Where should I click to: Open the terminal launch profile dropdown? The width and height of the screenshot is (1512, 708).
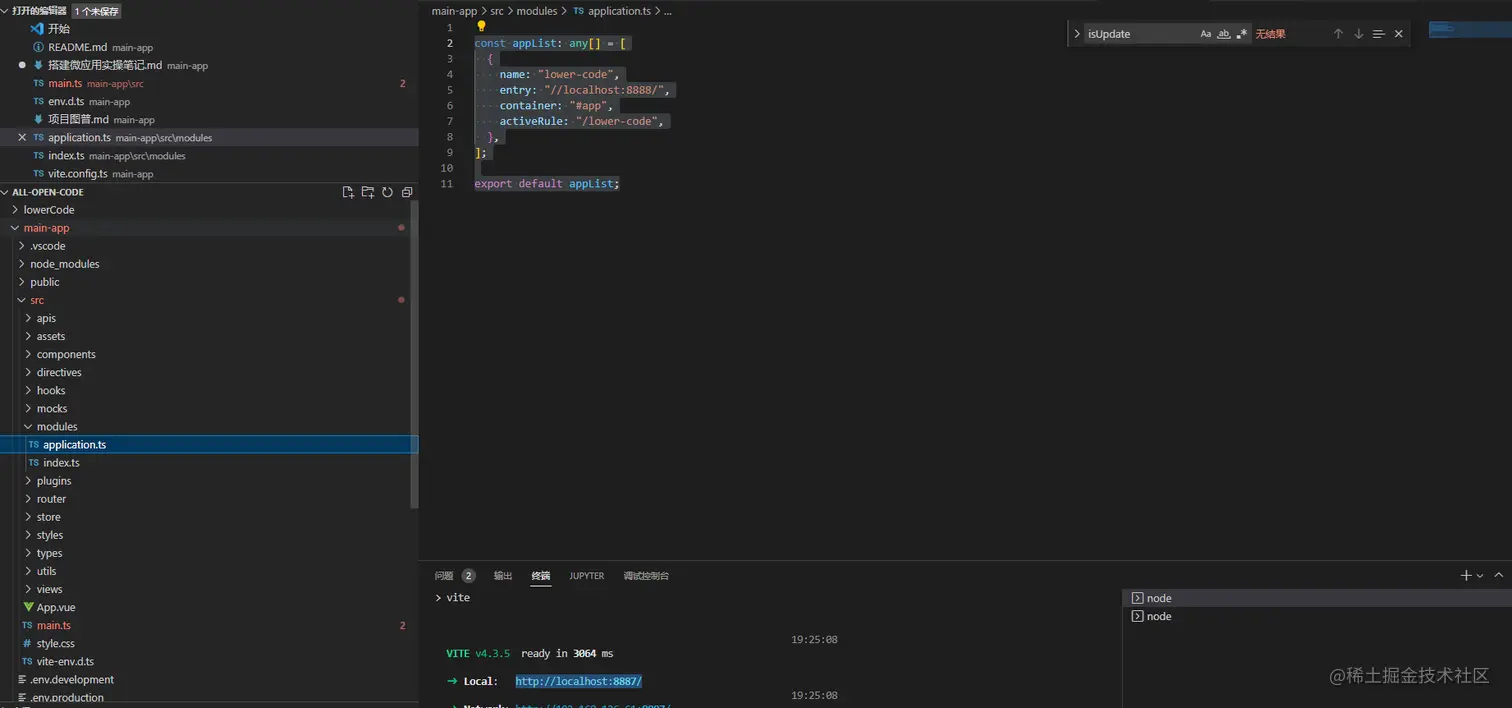pyautogui.click(x=1480, y=575)
